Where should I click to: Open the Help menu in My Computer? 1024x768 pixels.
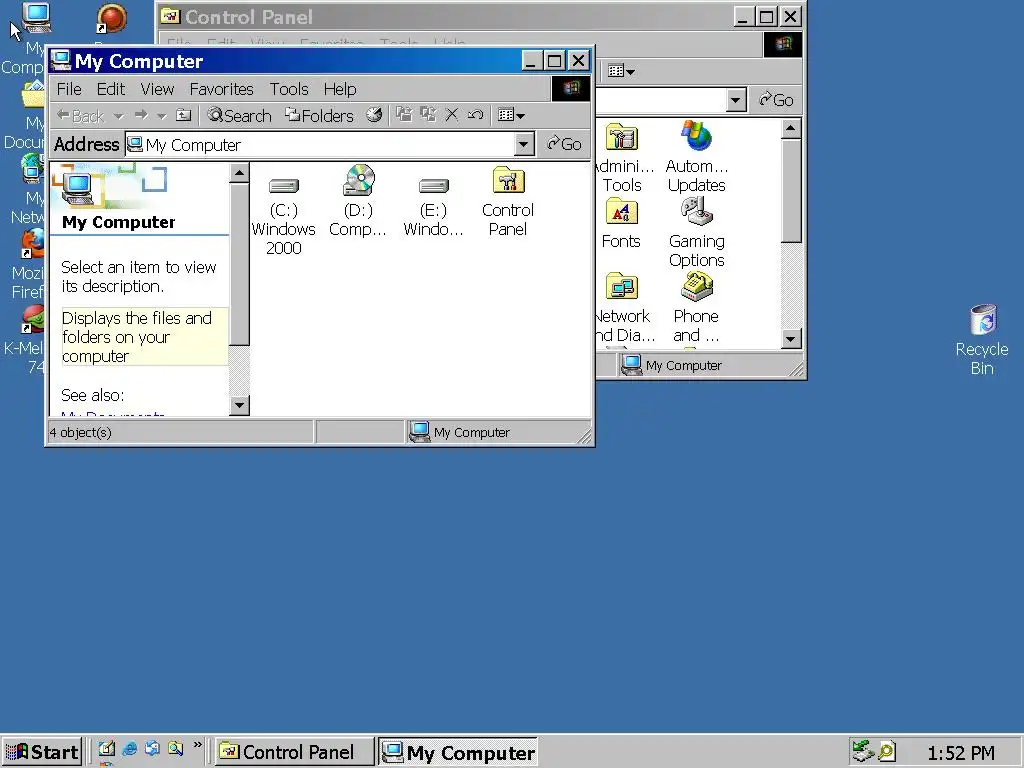pos(340,89)
